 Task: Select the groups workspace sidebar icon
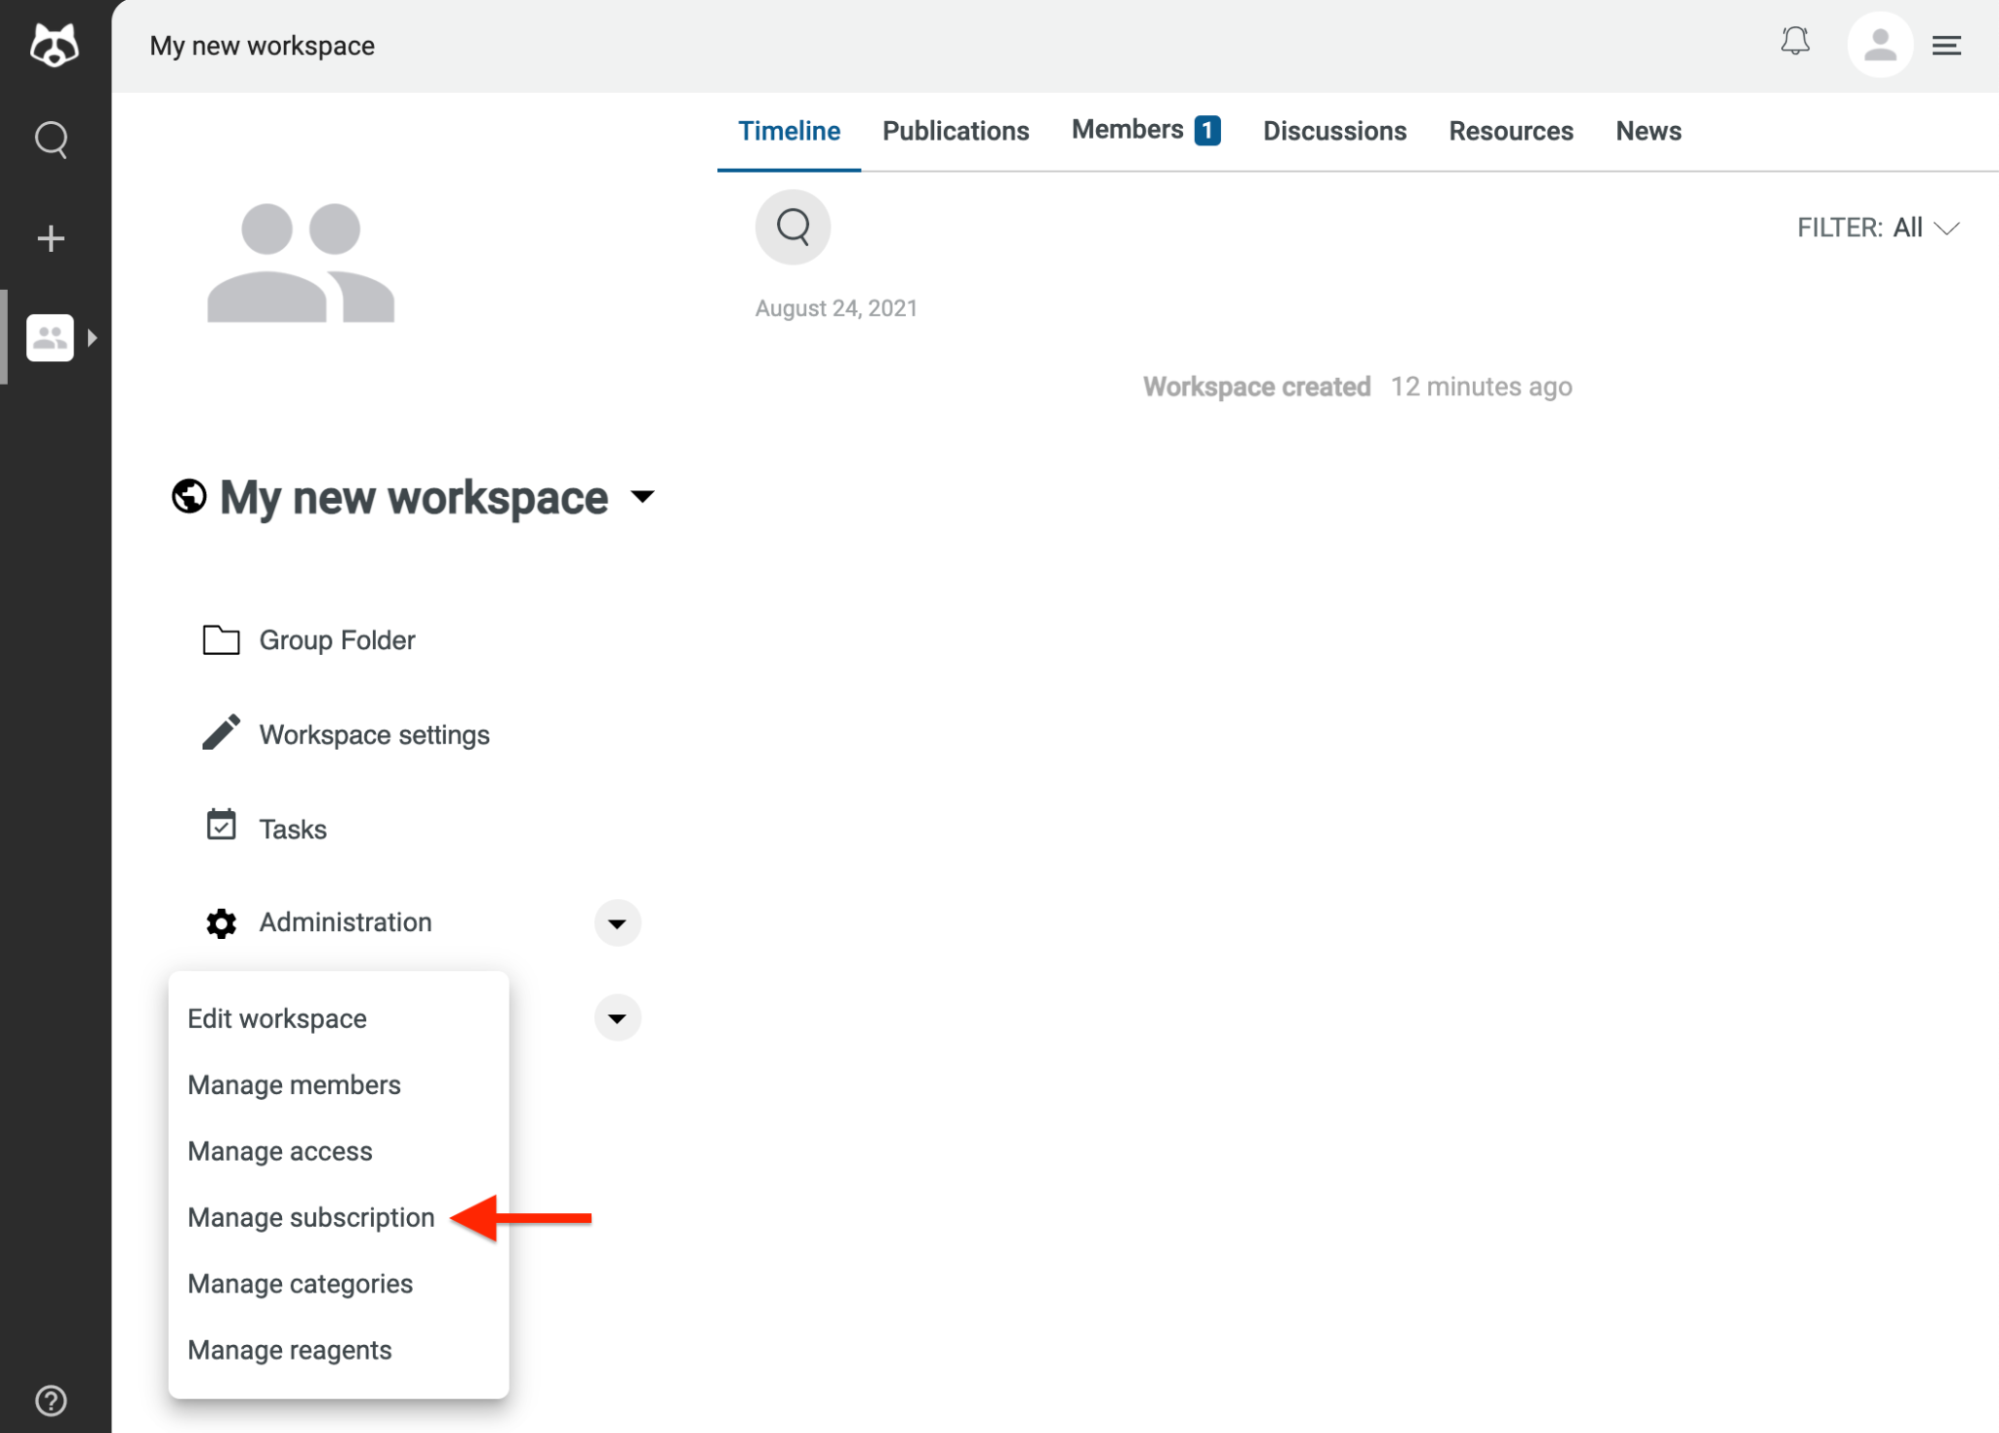pyautogui.click(x=50, y=338)
